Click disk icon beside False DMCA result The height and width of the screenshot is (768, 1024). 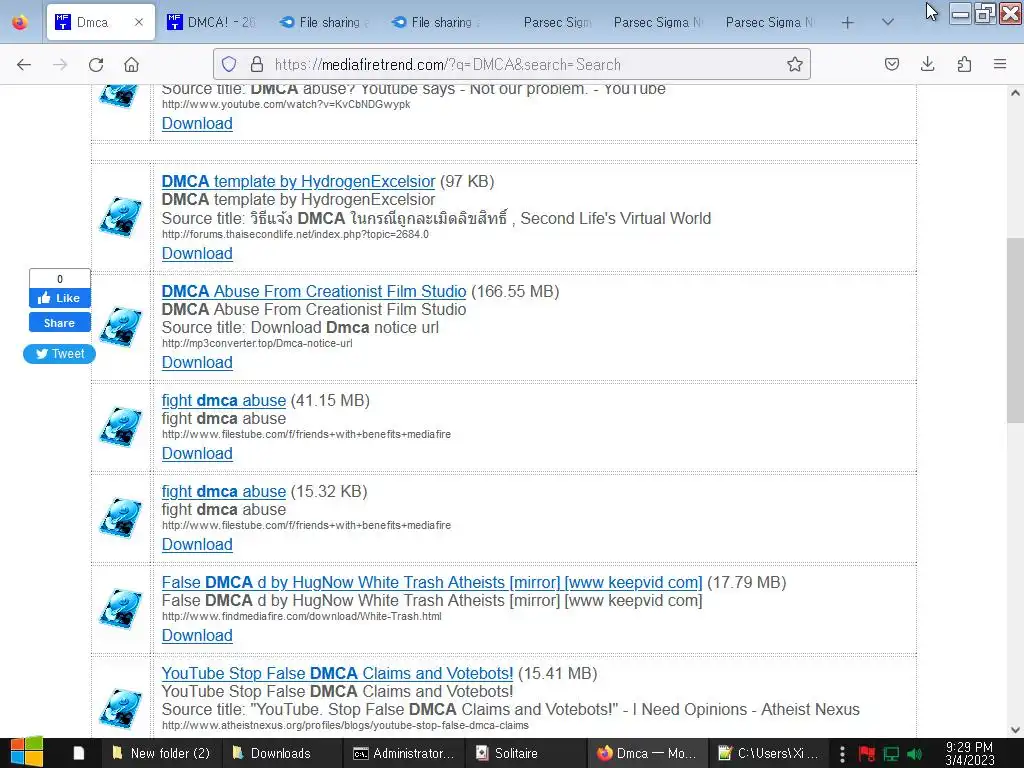pos(121,609)
